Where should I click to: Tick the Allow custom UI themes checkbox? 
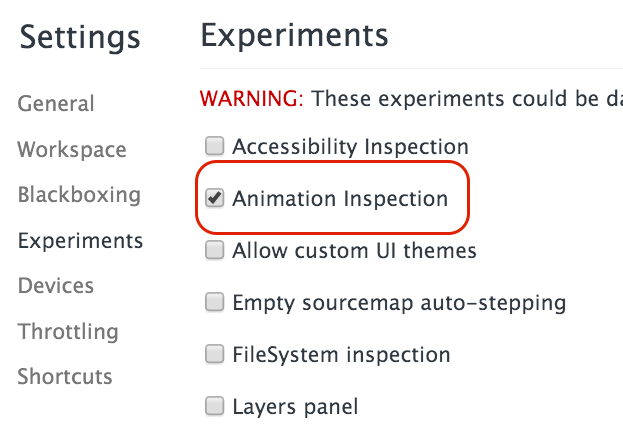point(214,251)
